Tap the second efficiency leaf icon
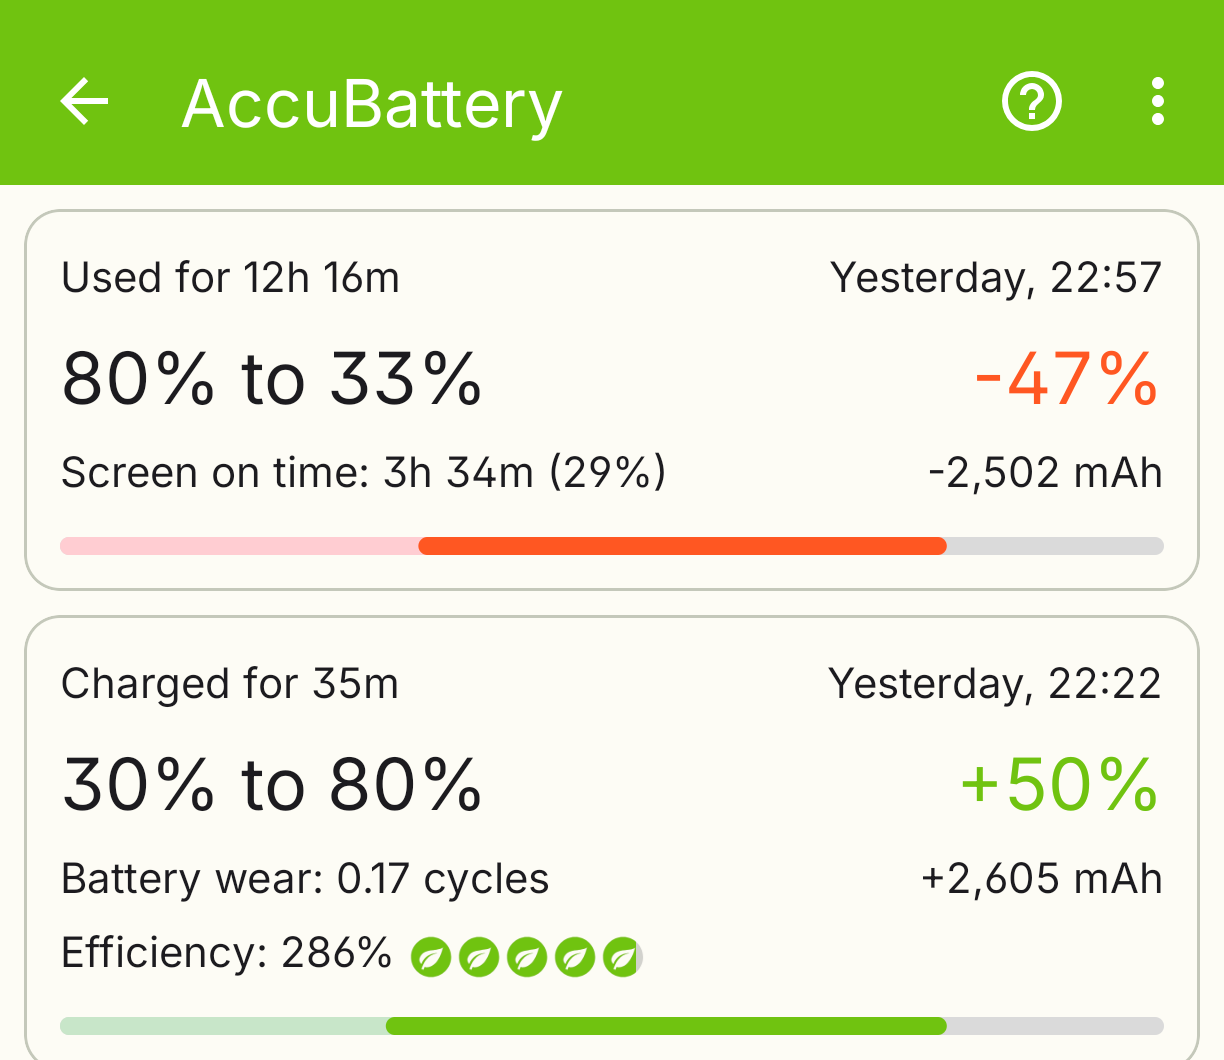1224x1060 pixels. 479,957
